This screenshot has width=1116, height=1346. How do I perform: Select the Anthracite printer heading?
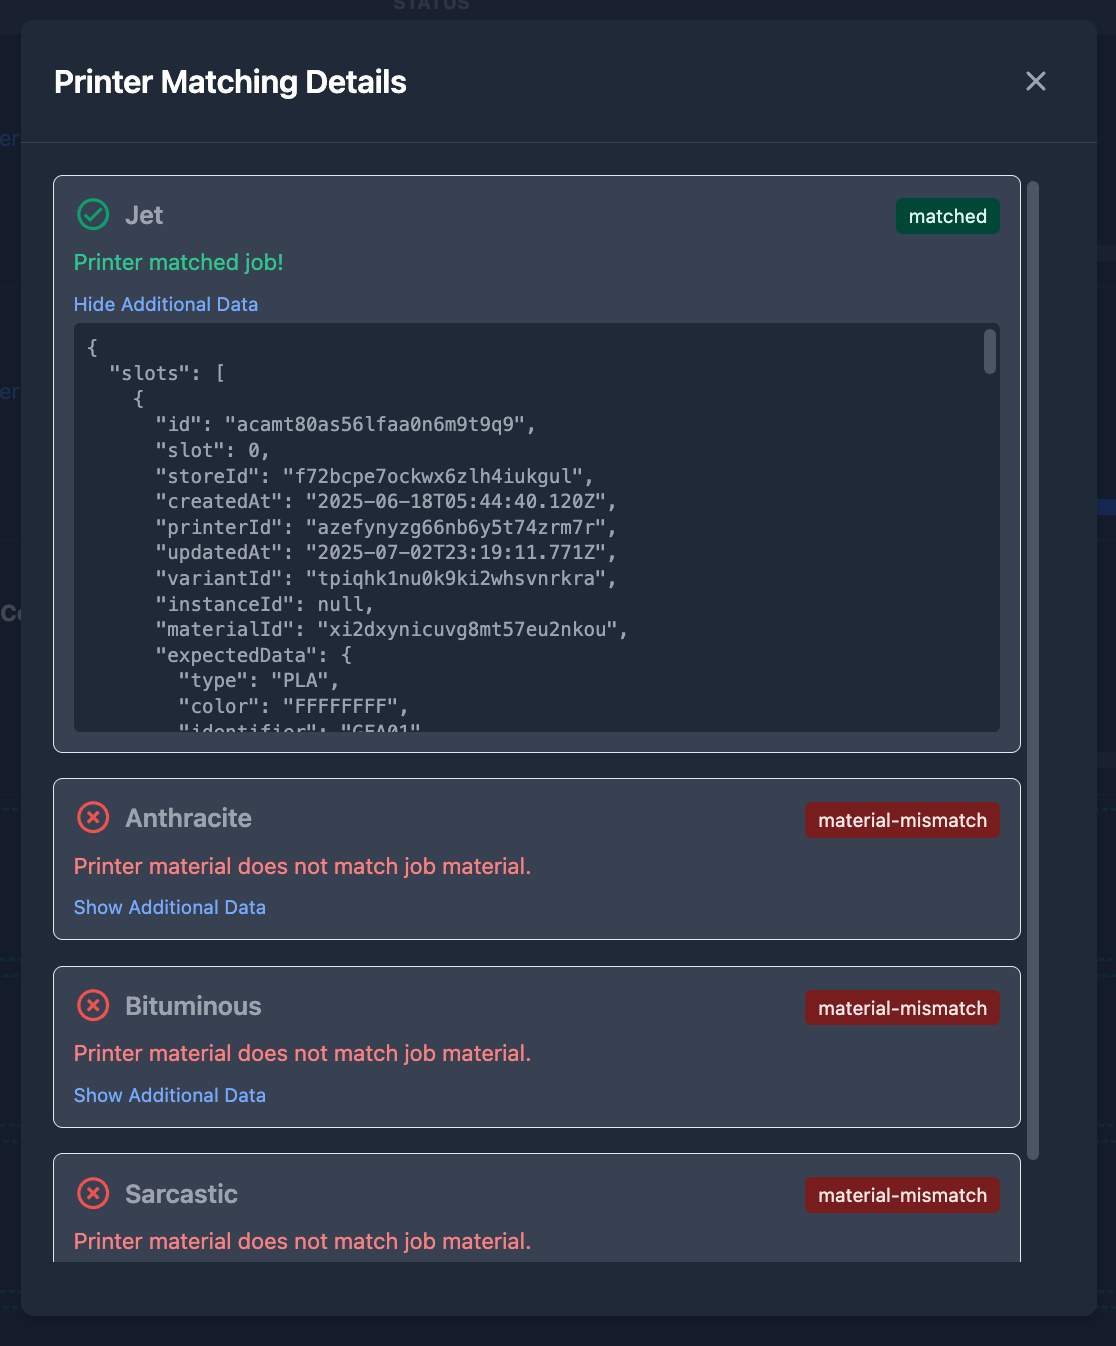pos(188,818)
